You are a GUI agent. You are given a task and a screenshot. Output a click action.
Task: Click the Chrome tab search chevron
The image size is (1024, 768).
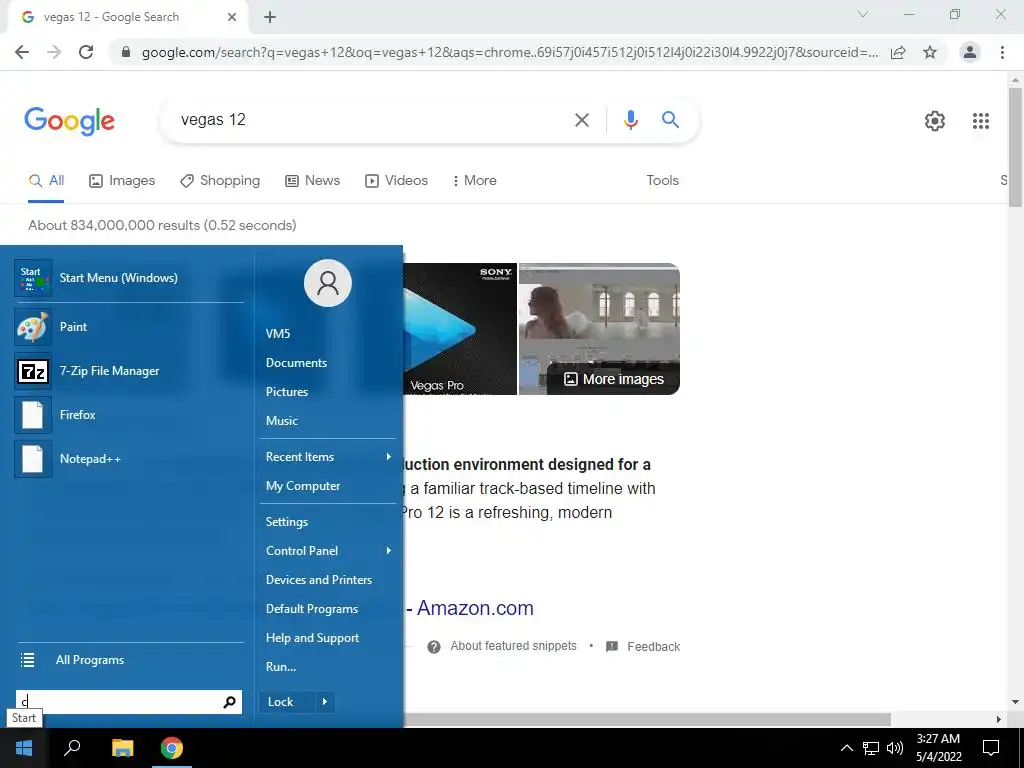pos(863,14)
